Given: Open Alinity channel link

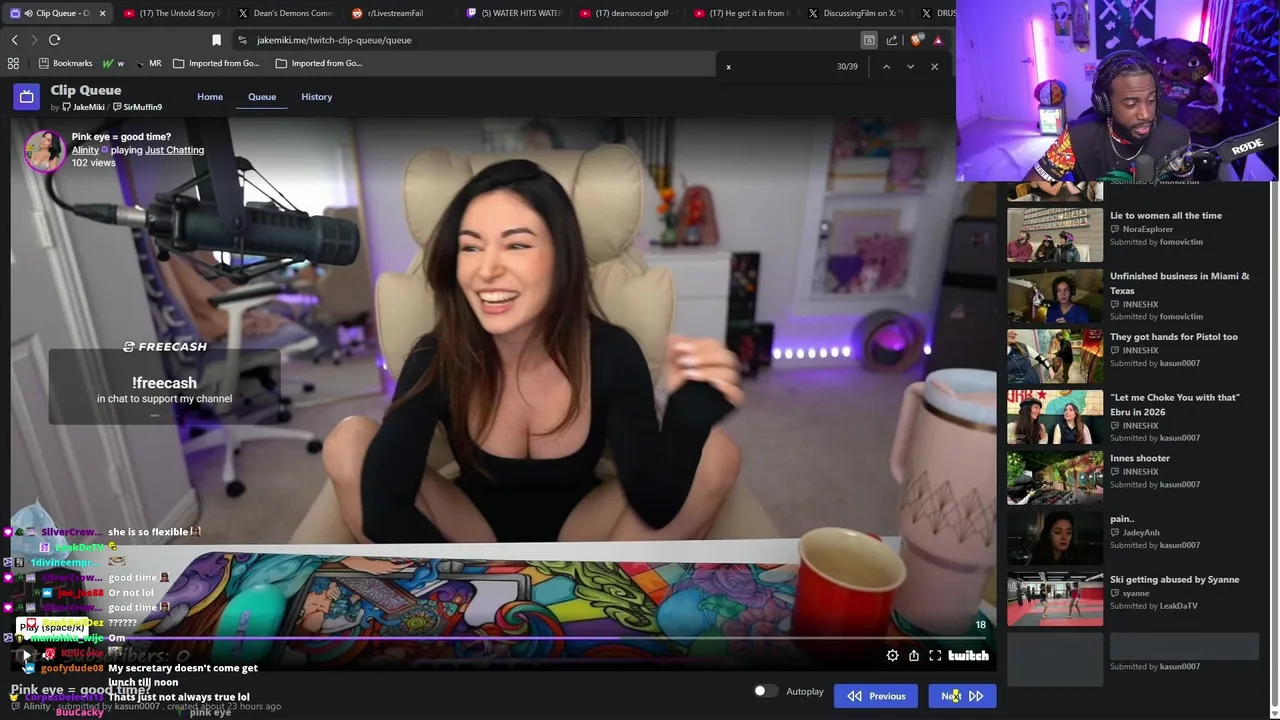Looking at the screenshot, I should click(85, 150).
